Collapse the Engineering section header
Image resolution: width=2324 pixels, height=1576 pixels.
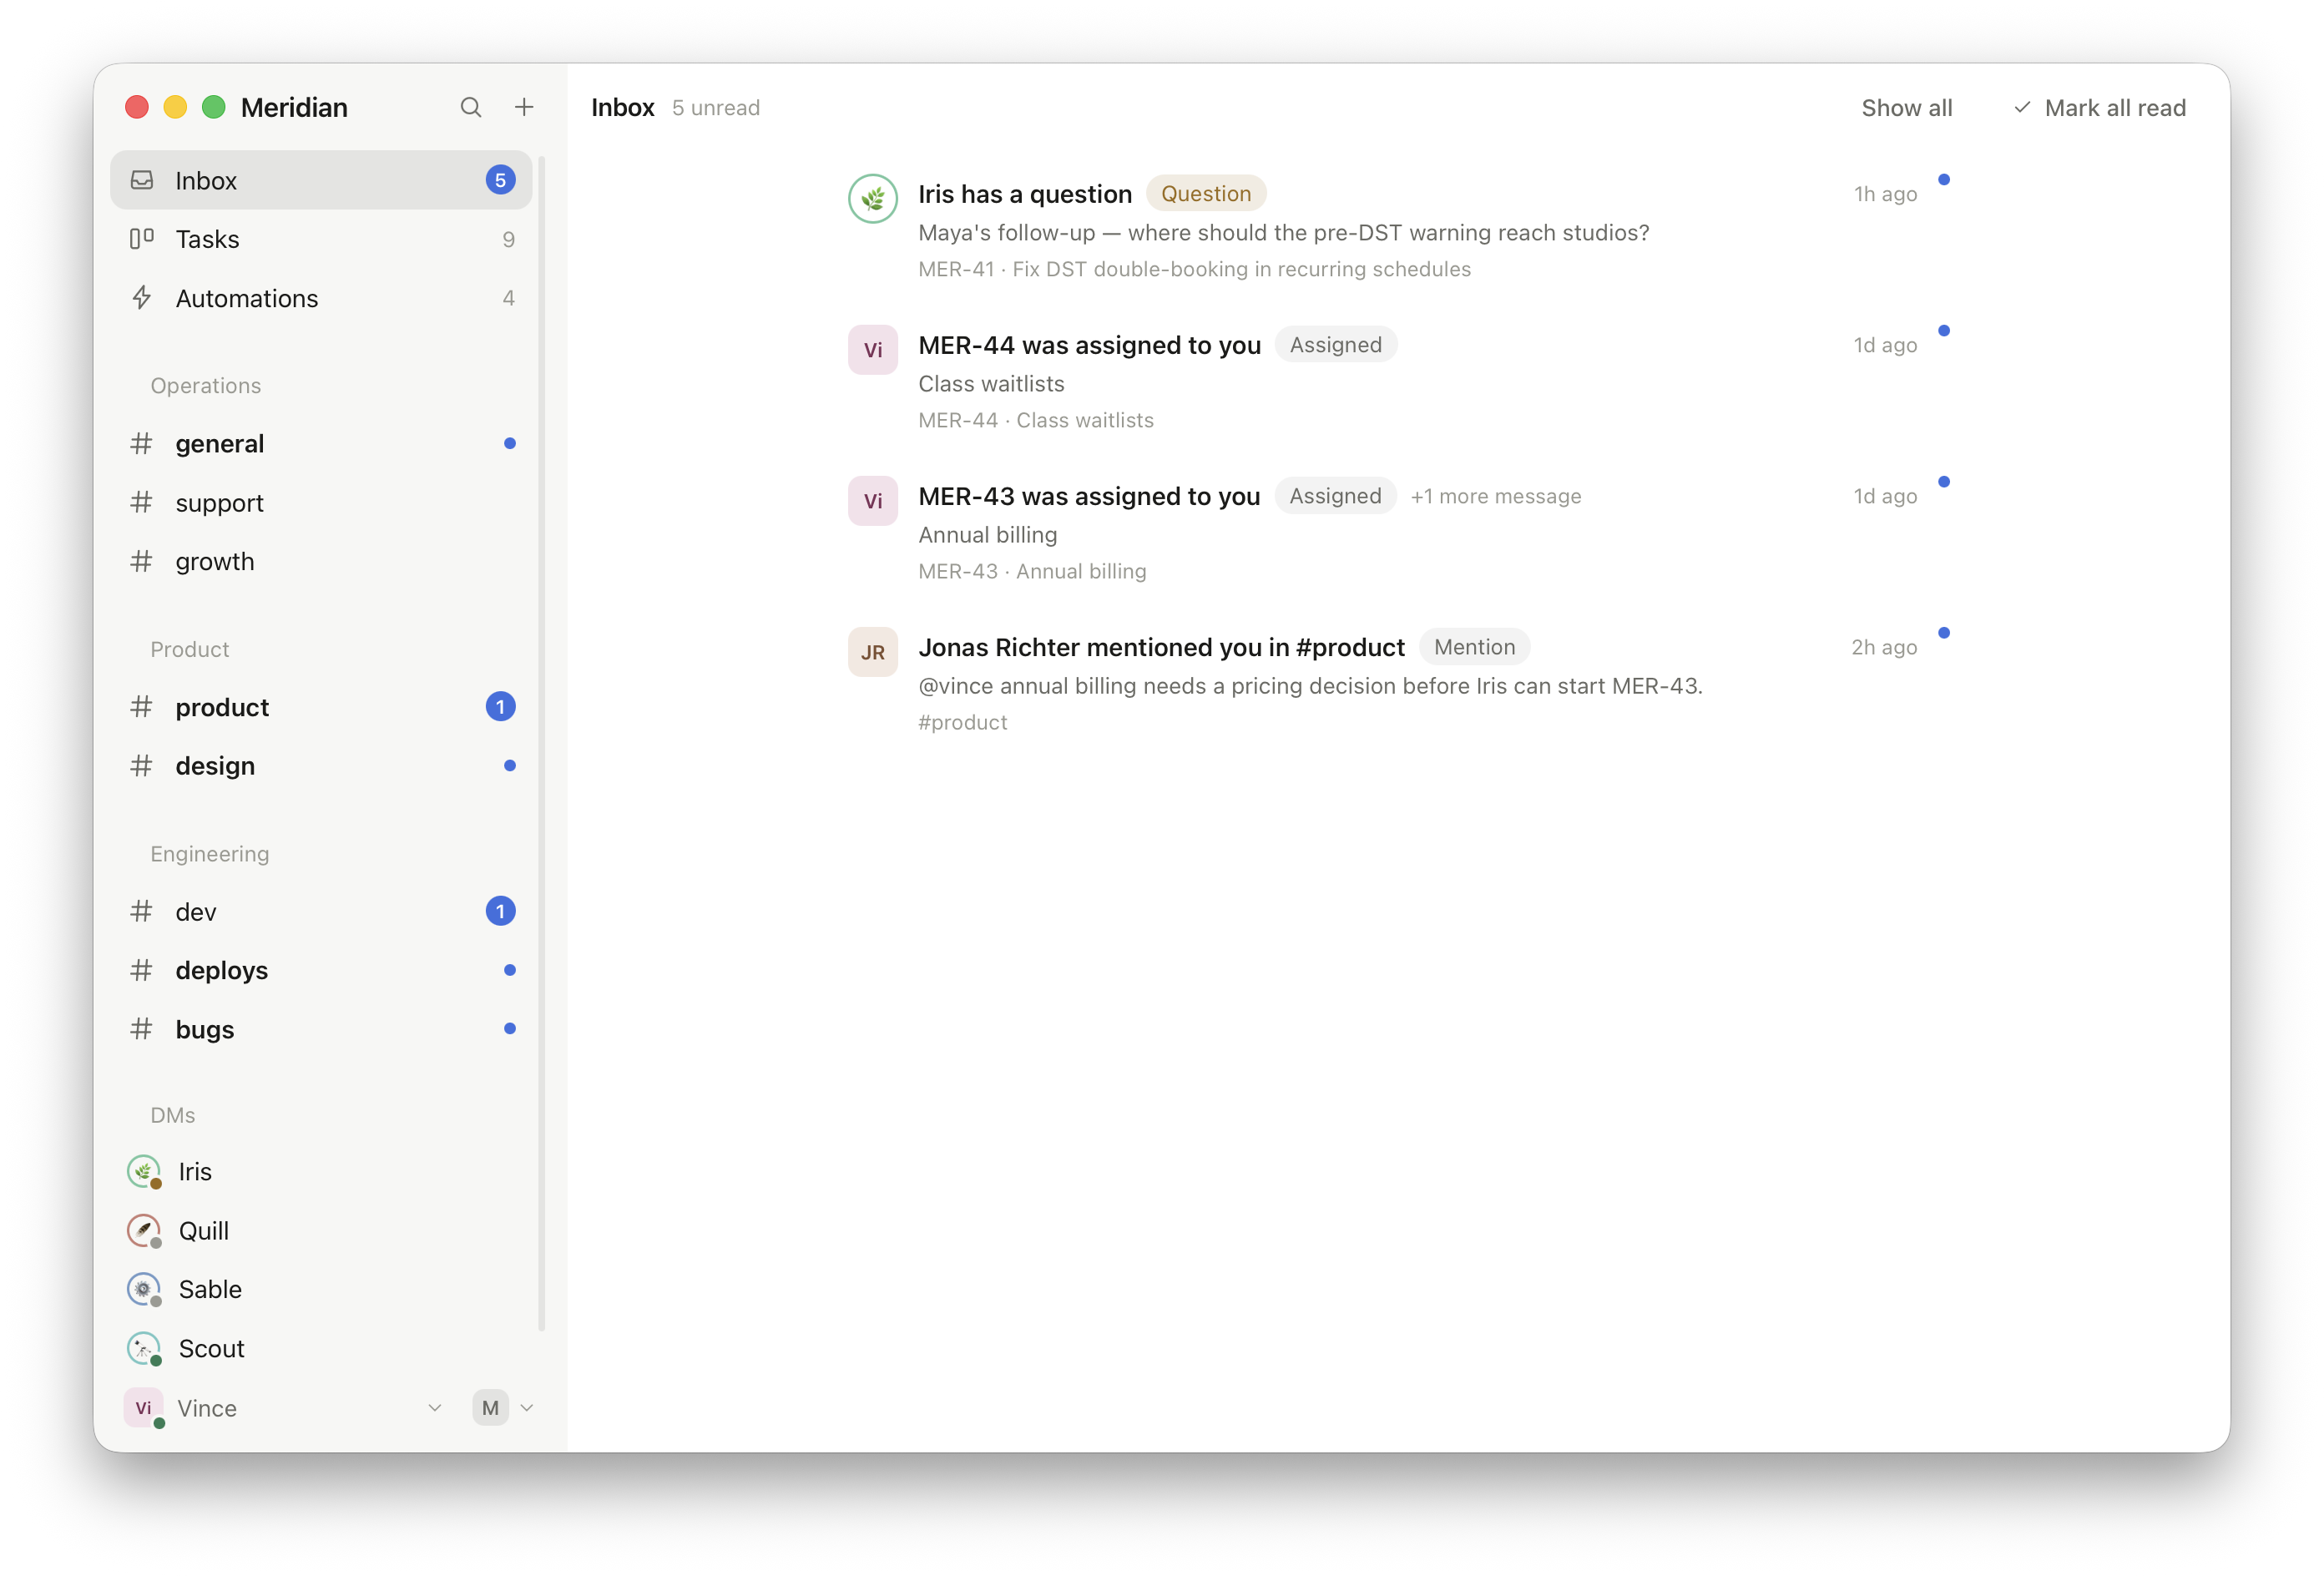210,853
